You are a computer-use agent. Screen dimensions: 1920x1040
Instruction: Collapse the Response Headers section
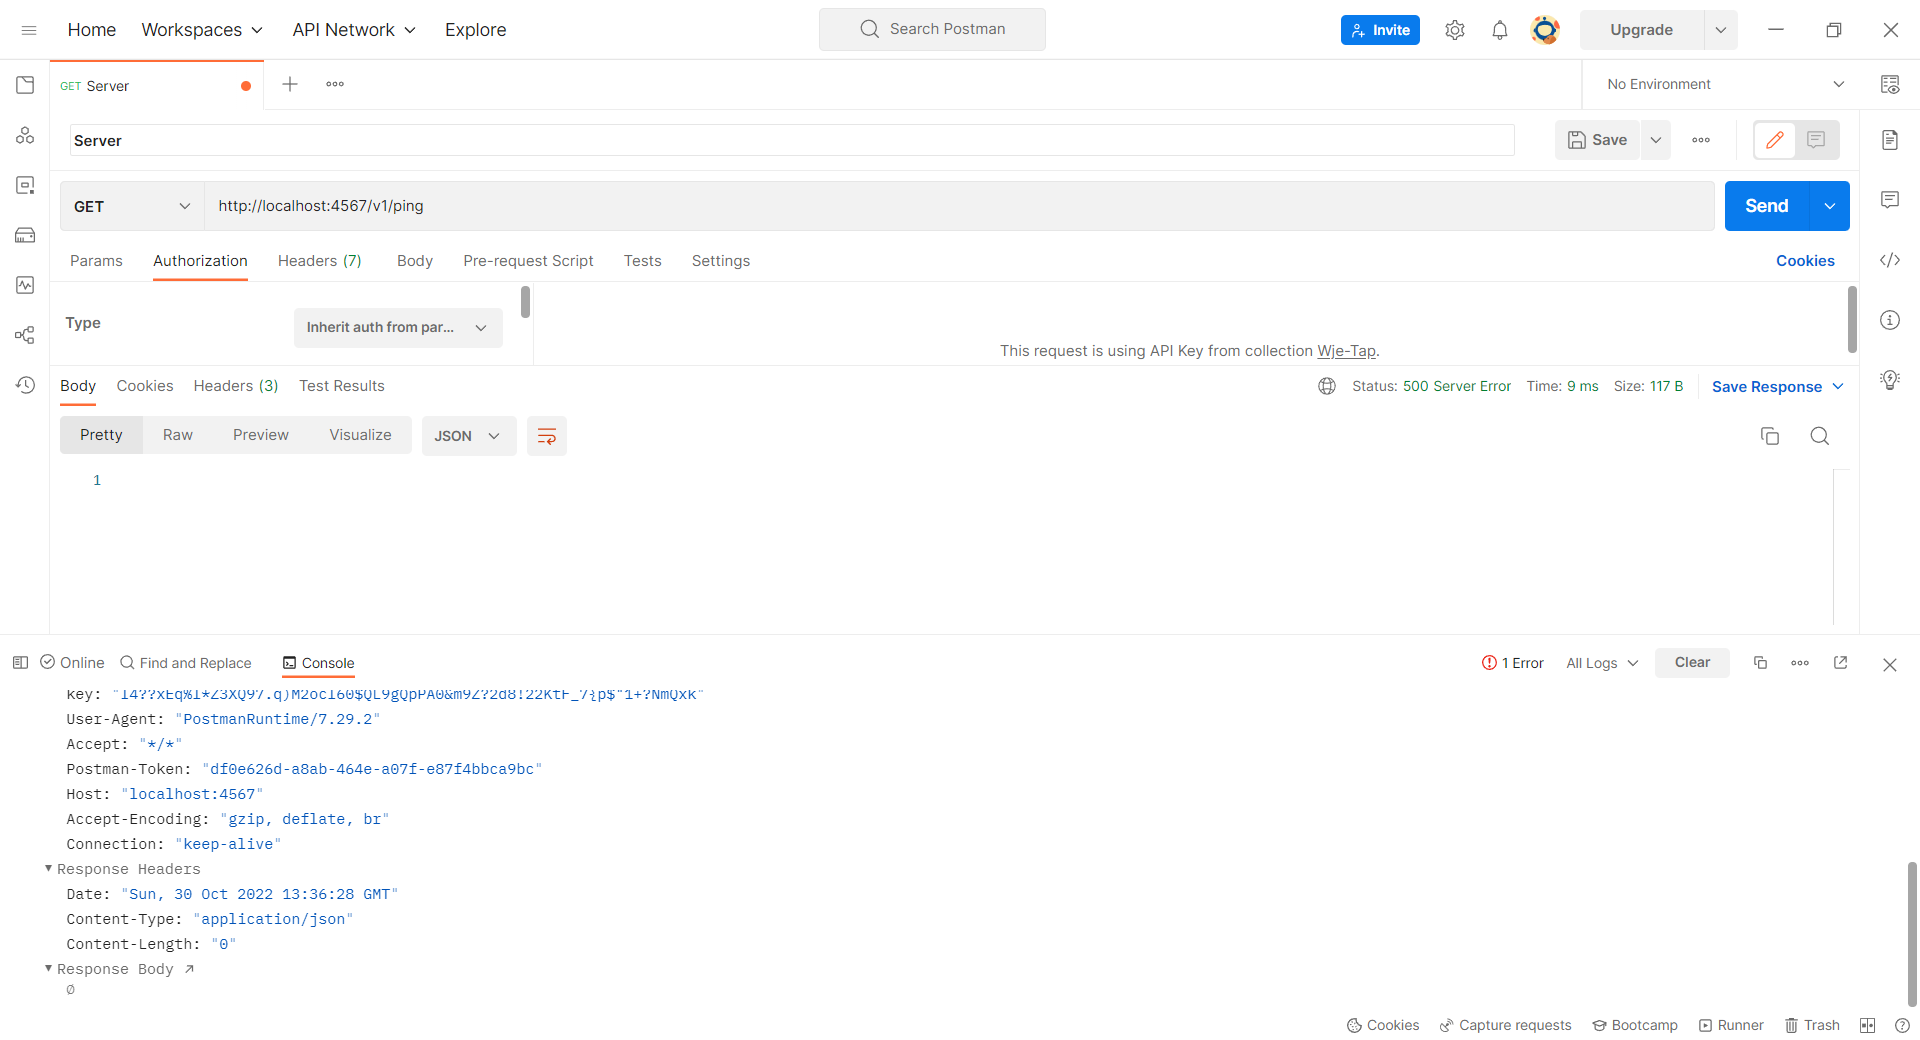click(x=47, y=869)
